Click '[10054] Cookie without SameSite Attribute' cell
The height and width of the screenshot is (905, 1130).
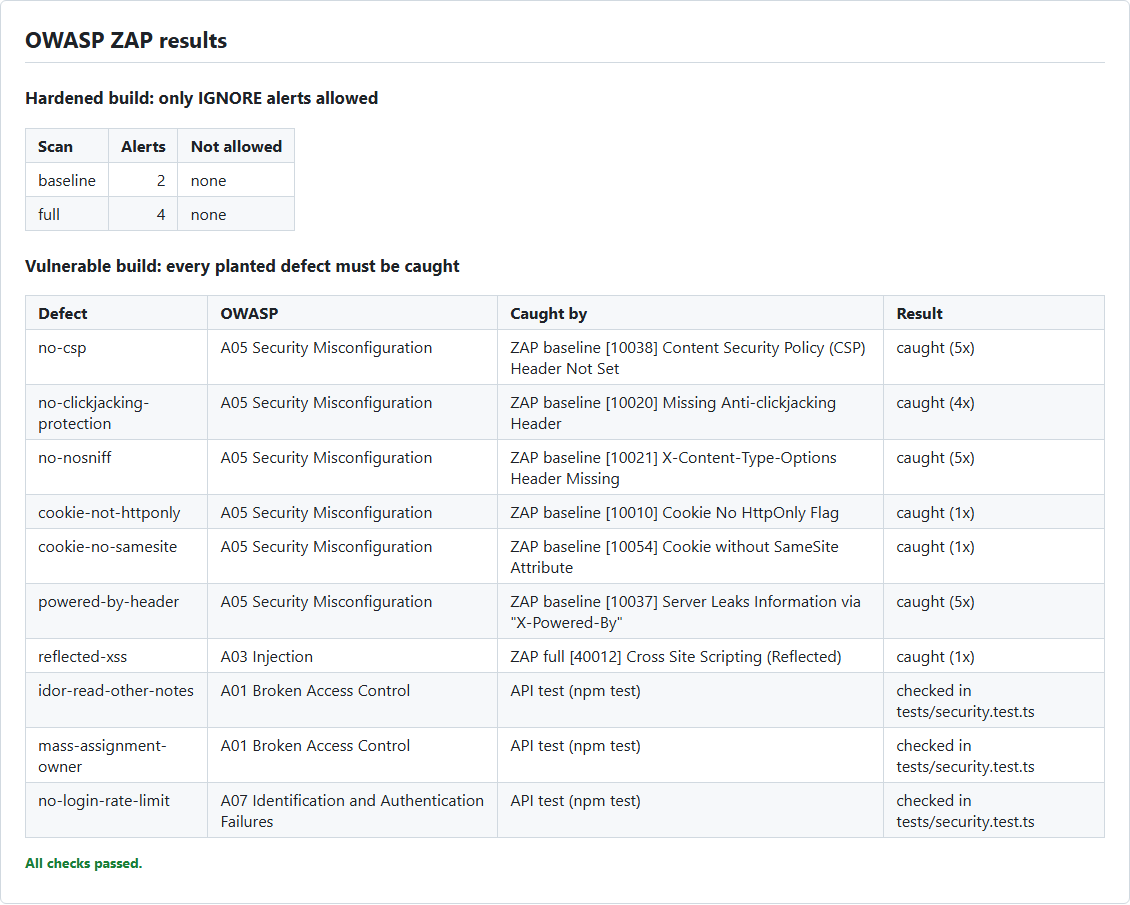690,556
